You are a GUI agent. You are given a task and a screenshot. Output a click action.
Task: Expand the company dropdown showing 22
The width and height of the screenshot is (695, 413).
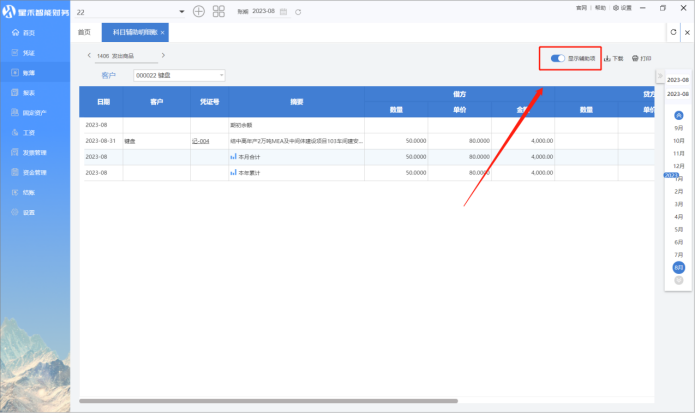(181, 11)
